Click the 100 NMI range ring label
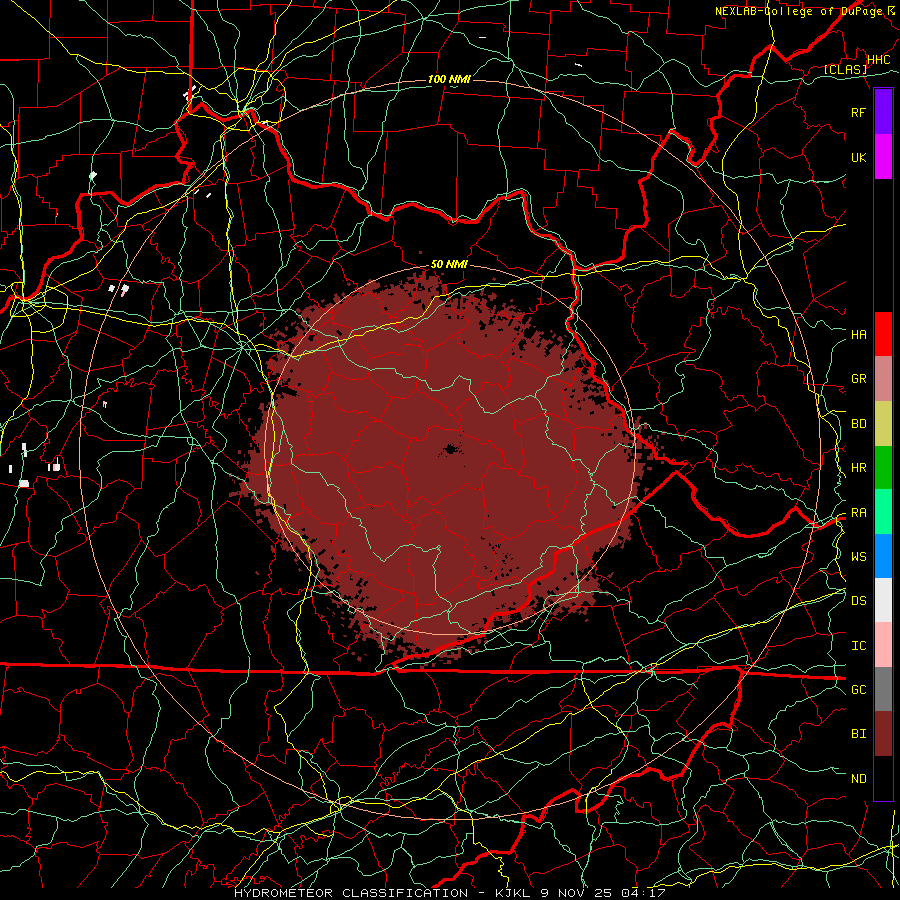 tap(449, 79)
